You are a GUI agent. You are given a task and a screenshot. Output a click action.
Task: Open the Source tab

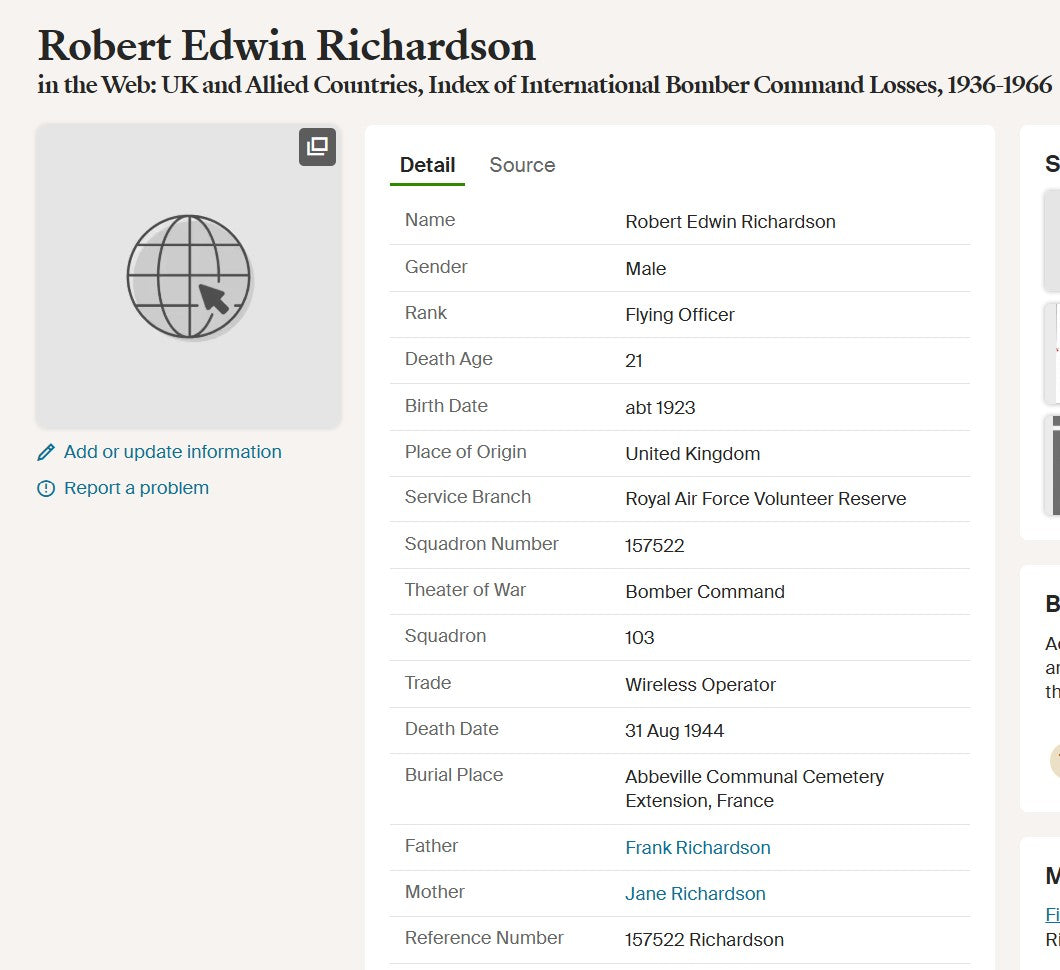pyautogui.click(x=522, y=165)
